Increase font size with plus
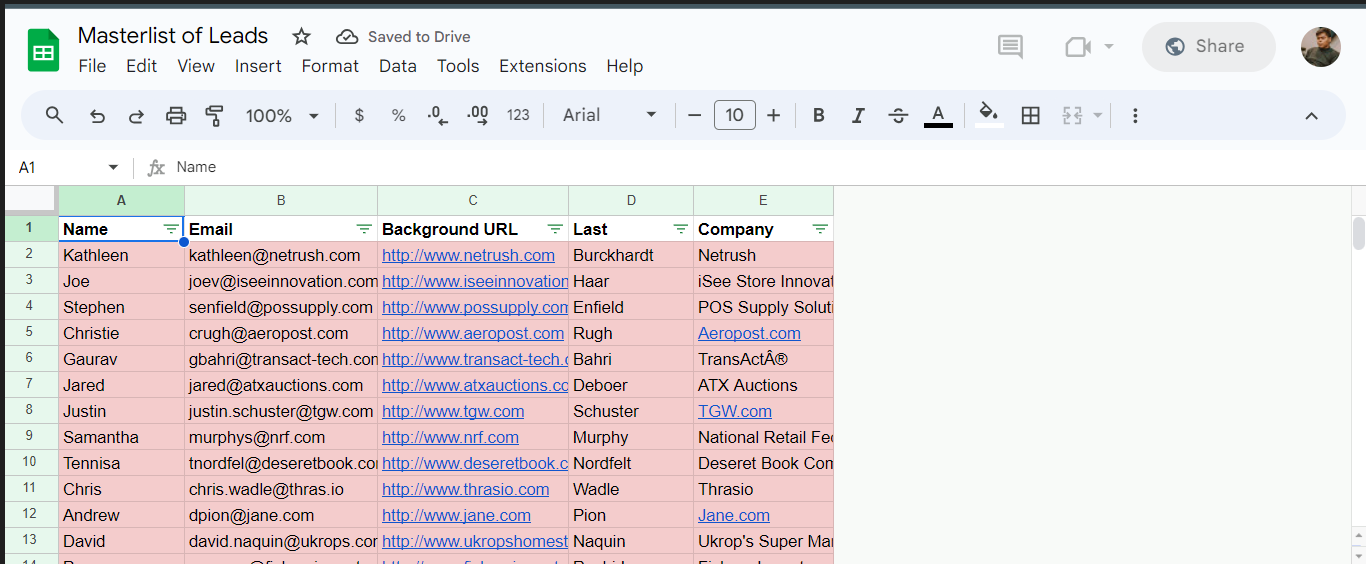Viewport: 1366px width, 564px height. 773,116
